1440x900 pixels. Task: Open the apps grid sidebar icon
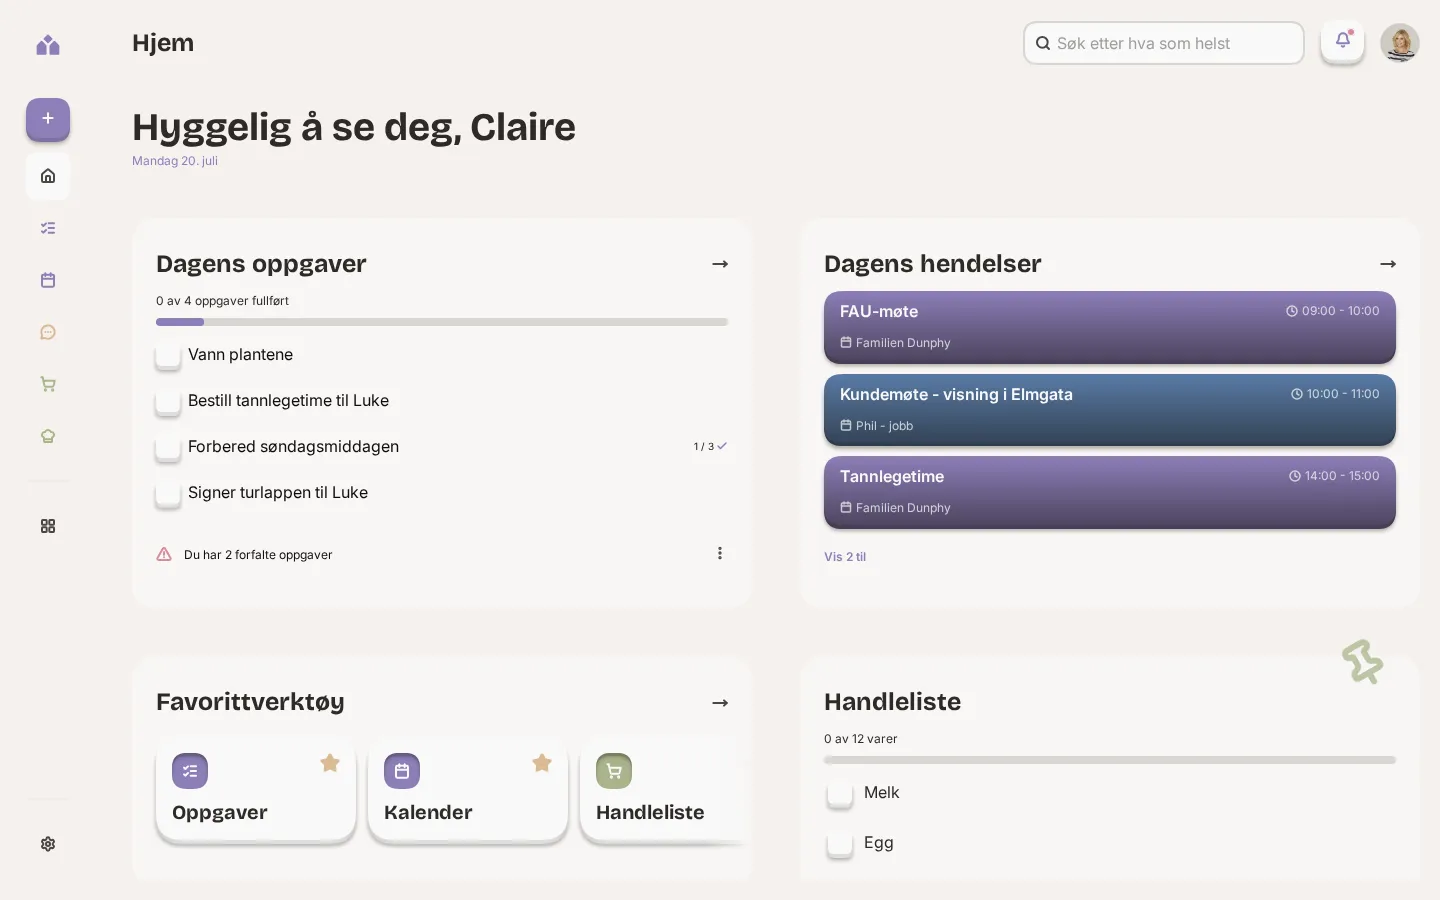[x=48, y=526]
